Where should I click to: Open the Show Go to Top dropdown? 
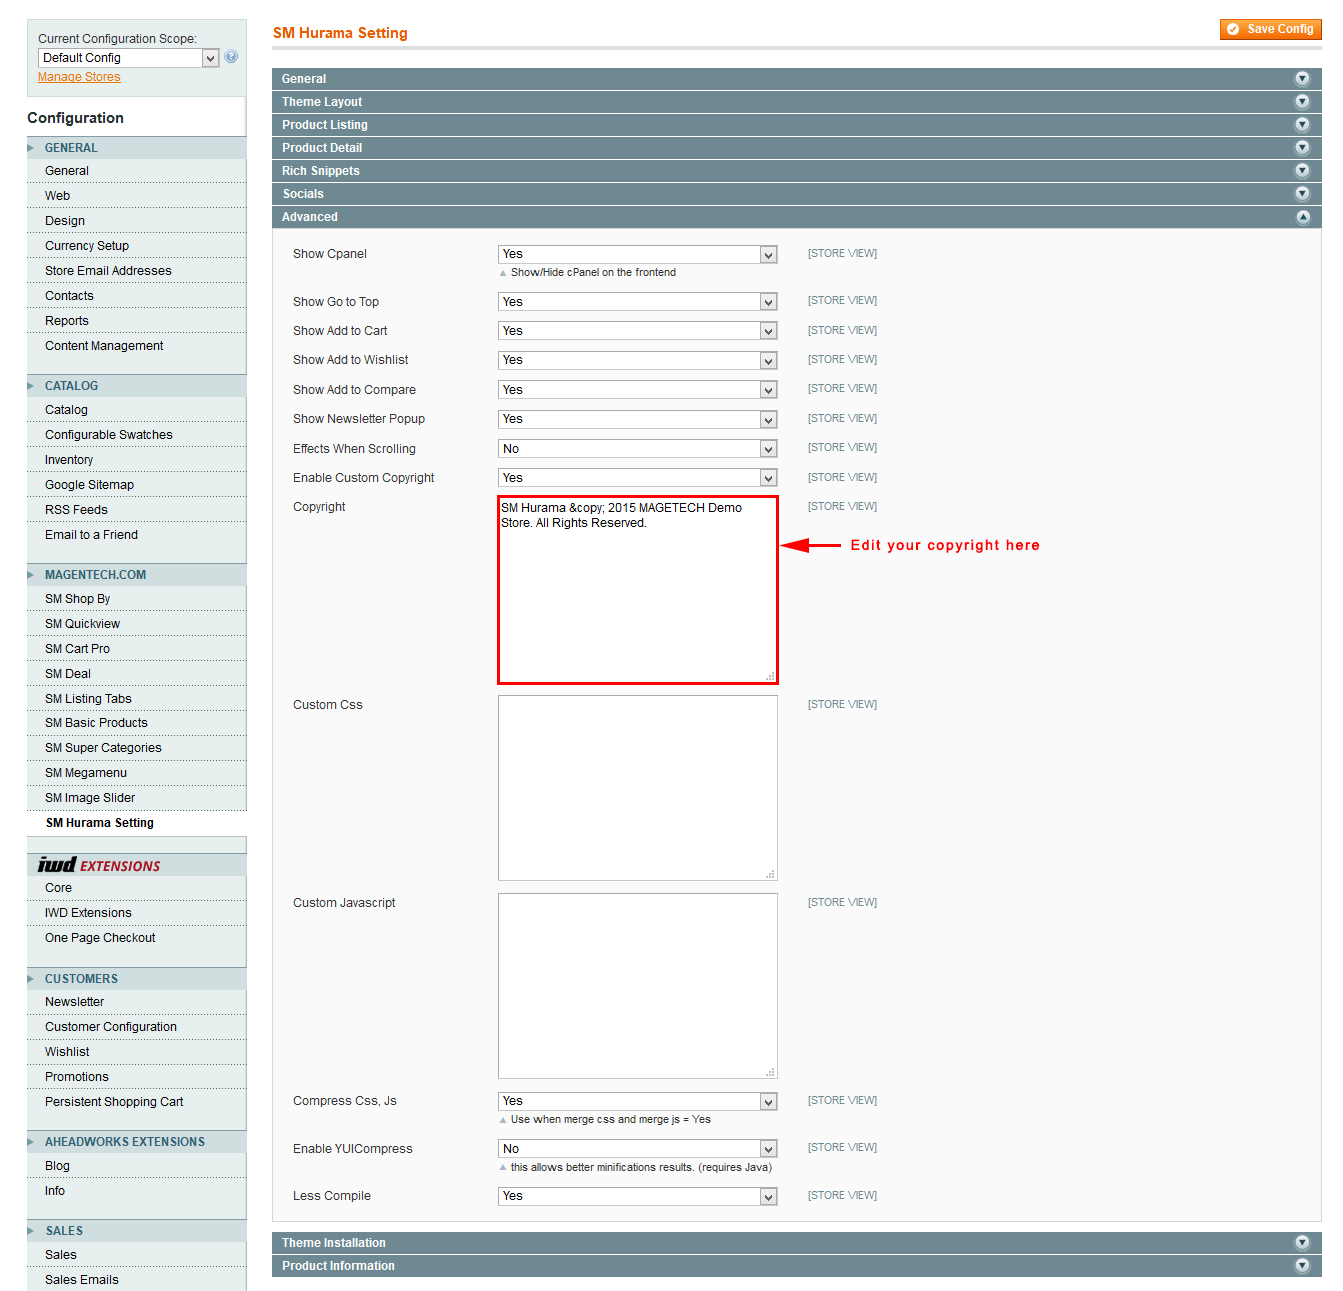click(x=638, y=302)
